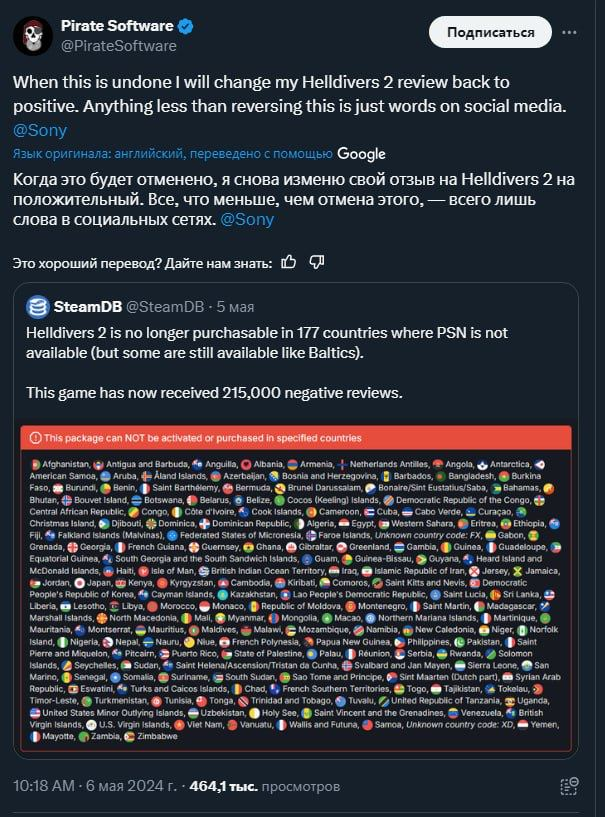The image size is (605, 817).
Task: Open the @Sony mention in the original text
Action: pos(40,130)
